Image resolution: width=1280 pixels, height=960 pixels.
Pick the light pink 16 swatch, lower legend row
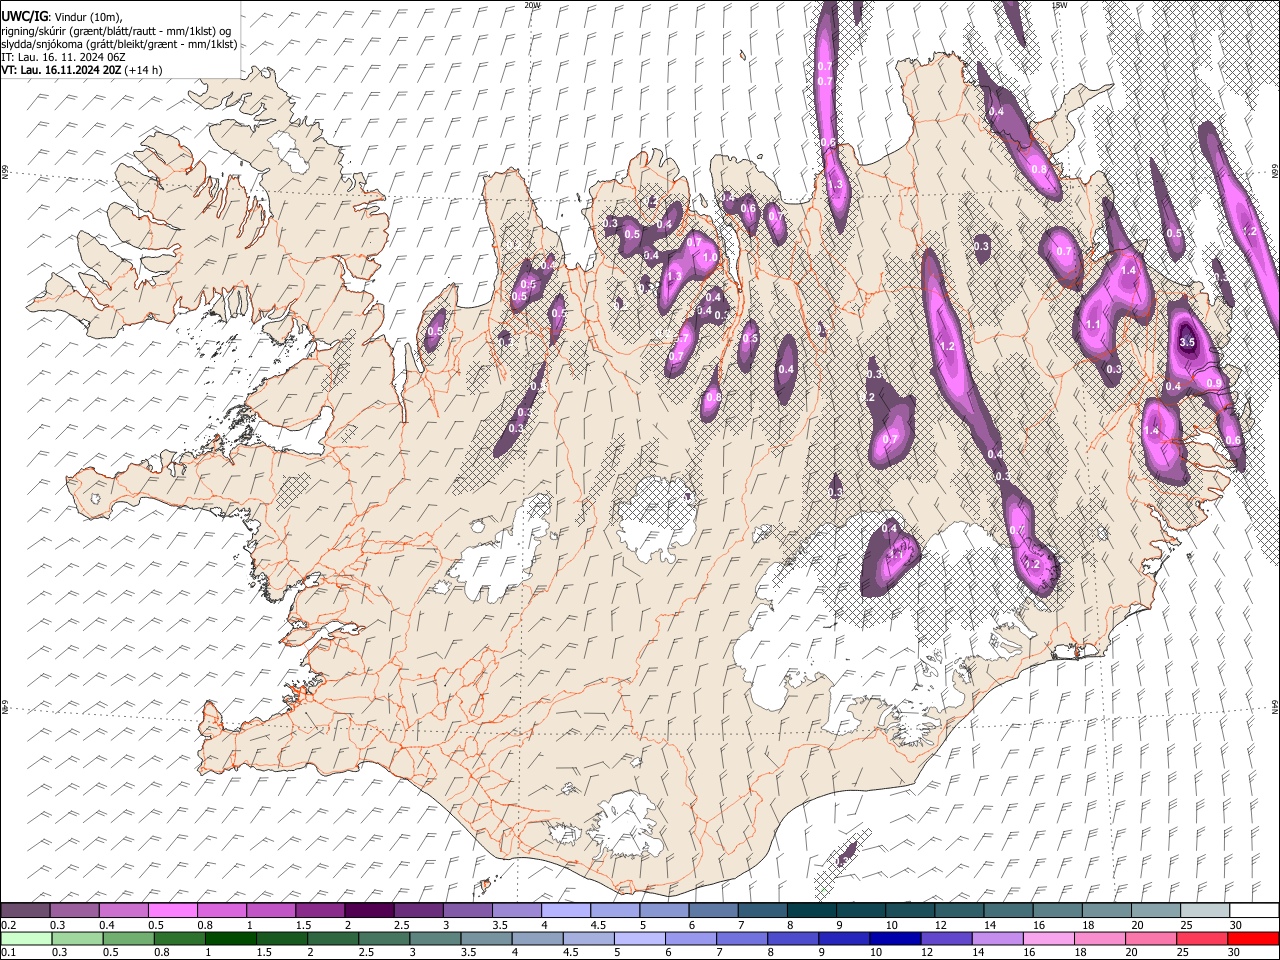[1047, 938]
